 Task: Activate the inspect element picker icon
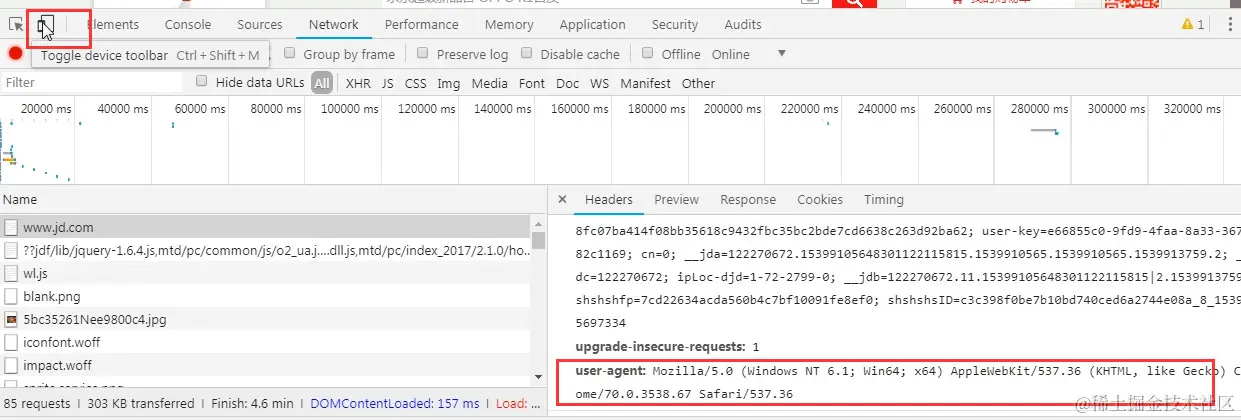tap(16, 24)
